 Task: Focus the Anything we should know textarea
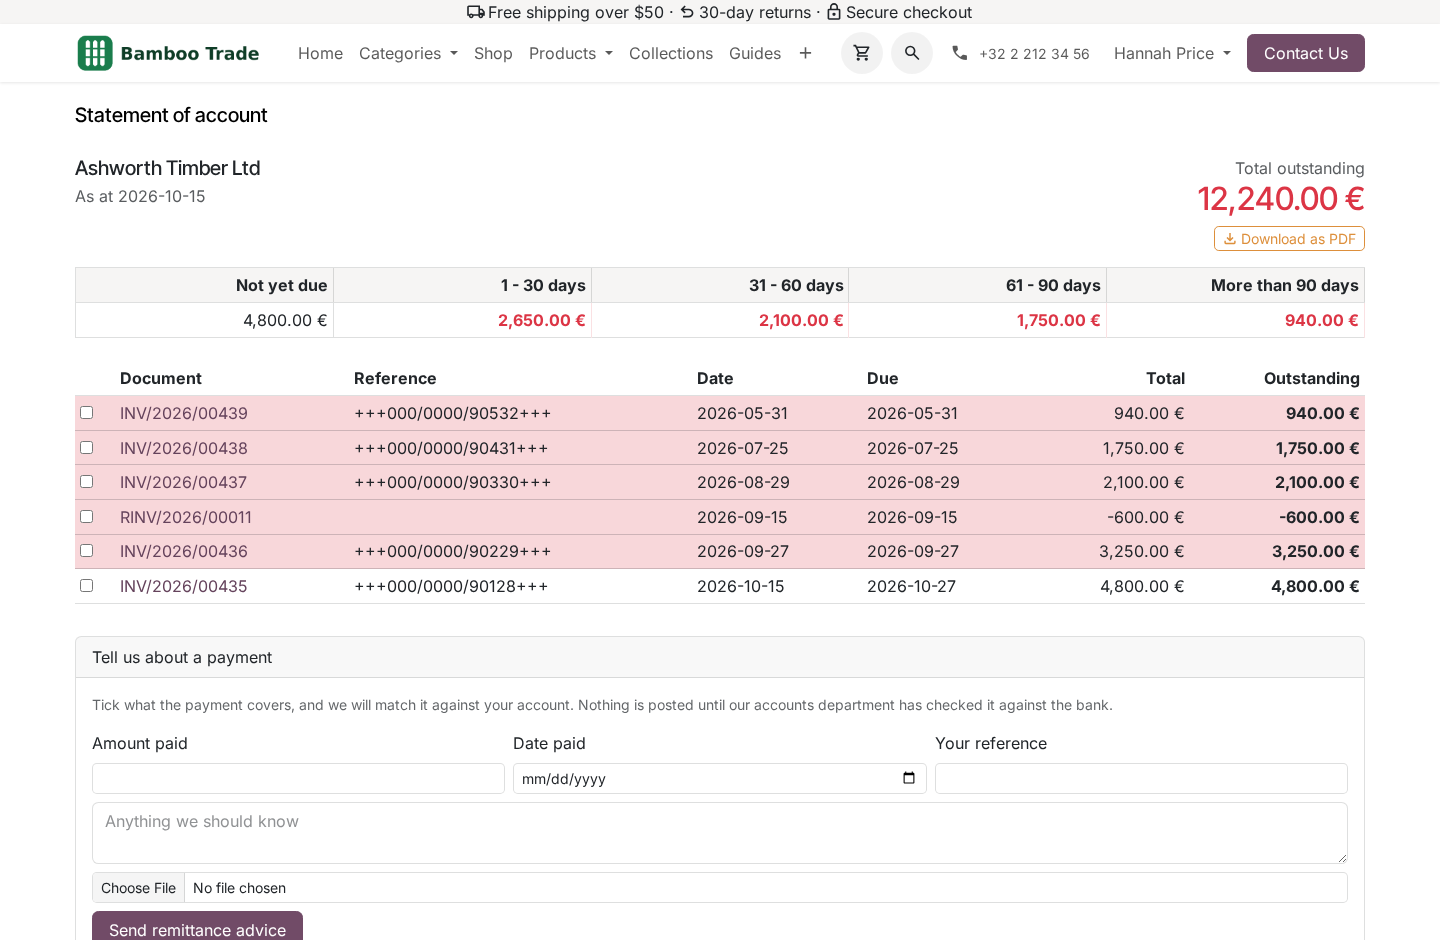pos(720,833)
